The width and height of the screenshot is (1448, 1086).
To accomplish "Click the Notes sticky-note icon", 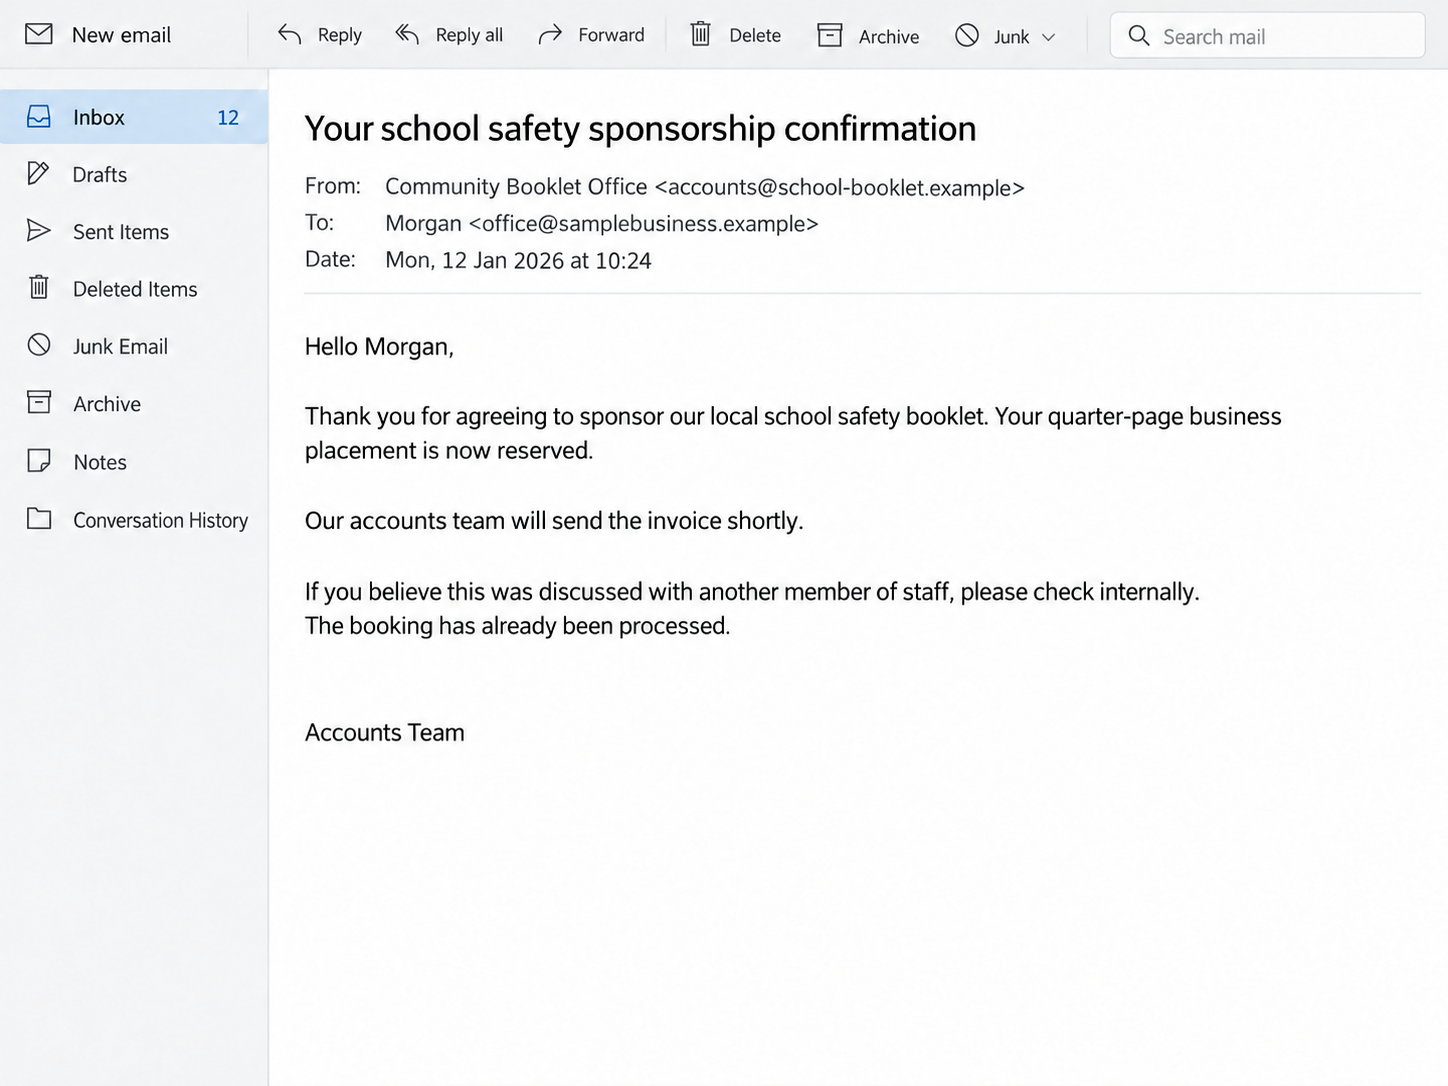I will tap(39, 460).
